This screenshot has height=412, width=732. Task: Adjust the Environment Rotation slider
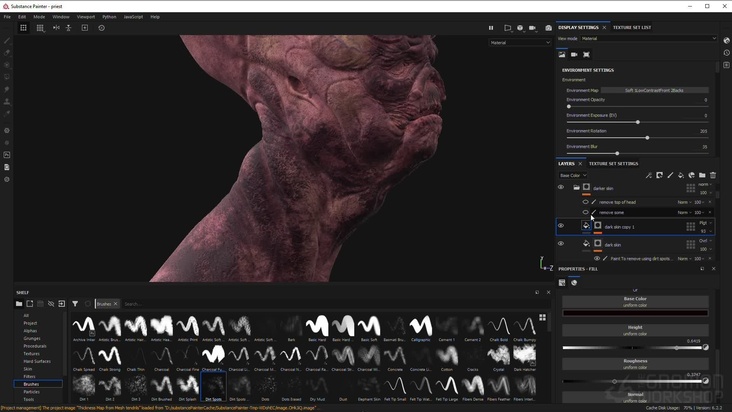coord(637,138)
